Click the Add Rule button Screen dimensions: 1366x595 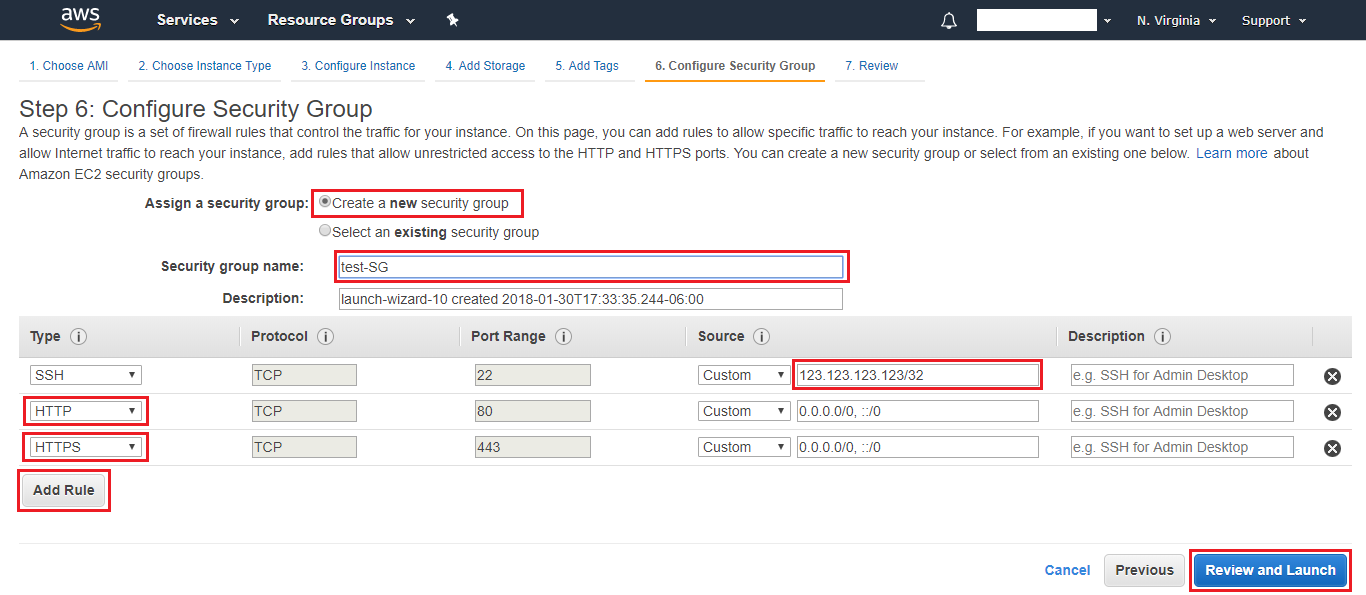(x=64, y=491)
